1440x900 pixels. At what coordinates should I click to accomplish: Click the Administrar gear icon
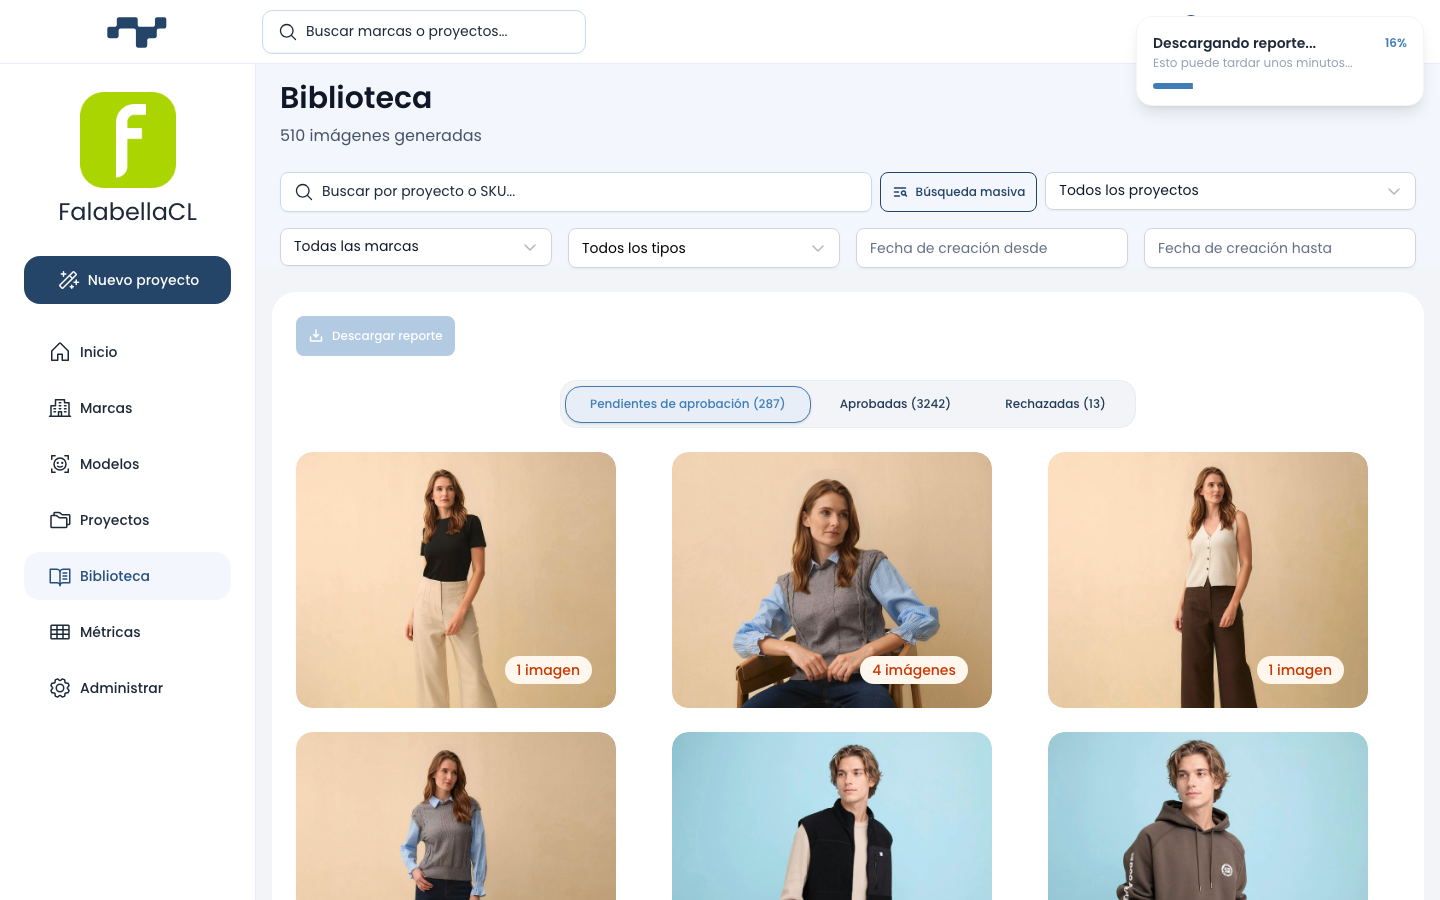[60, 688]
